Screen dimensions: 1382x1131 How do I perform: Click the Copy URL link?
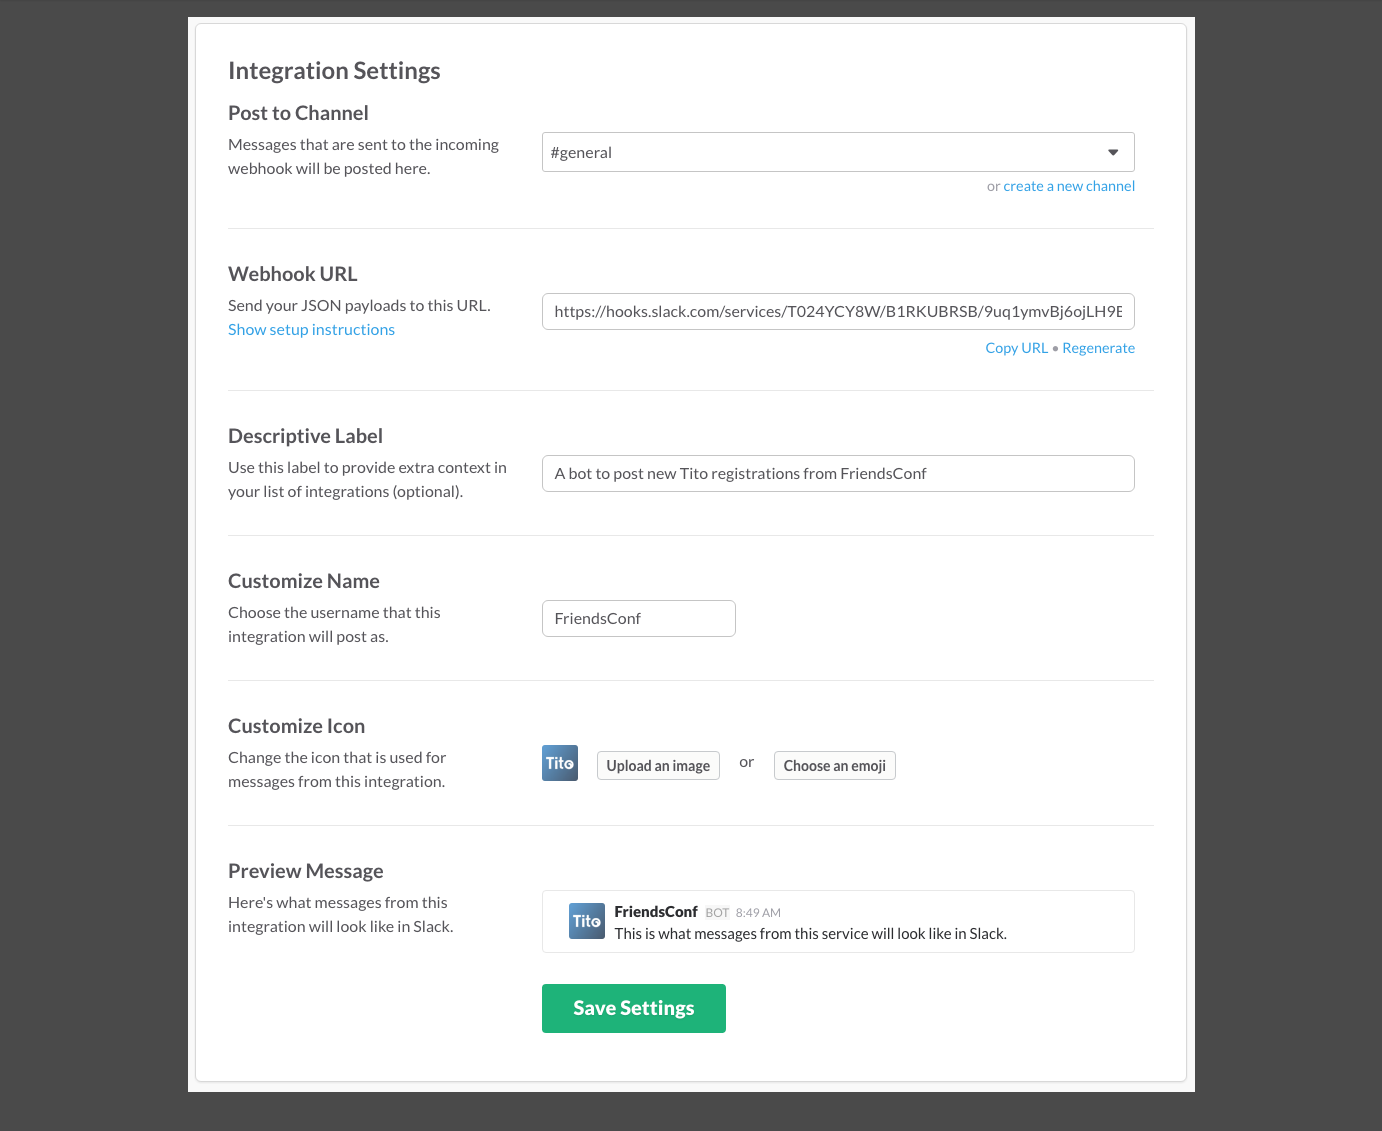[x=1016, y=348]
